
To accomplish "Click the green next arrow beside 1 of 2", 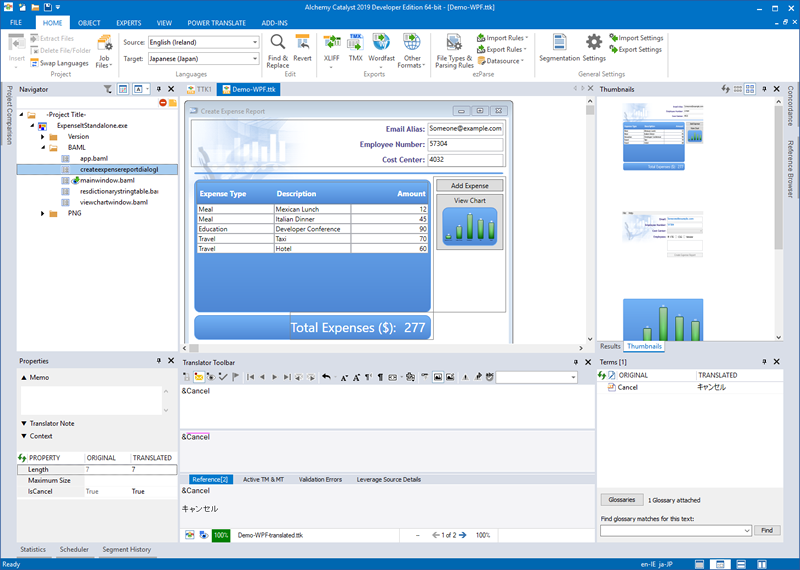I will (x=462, y=535).
